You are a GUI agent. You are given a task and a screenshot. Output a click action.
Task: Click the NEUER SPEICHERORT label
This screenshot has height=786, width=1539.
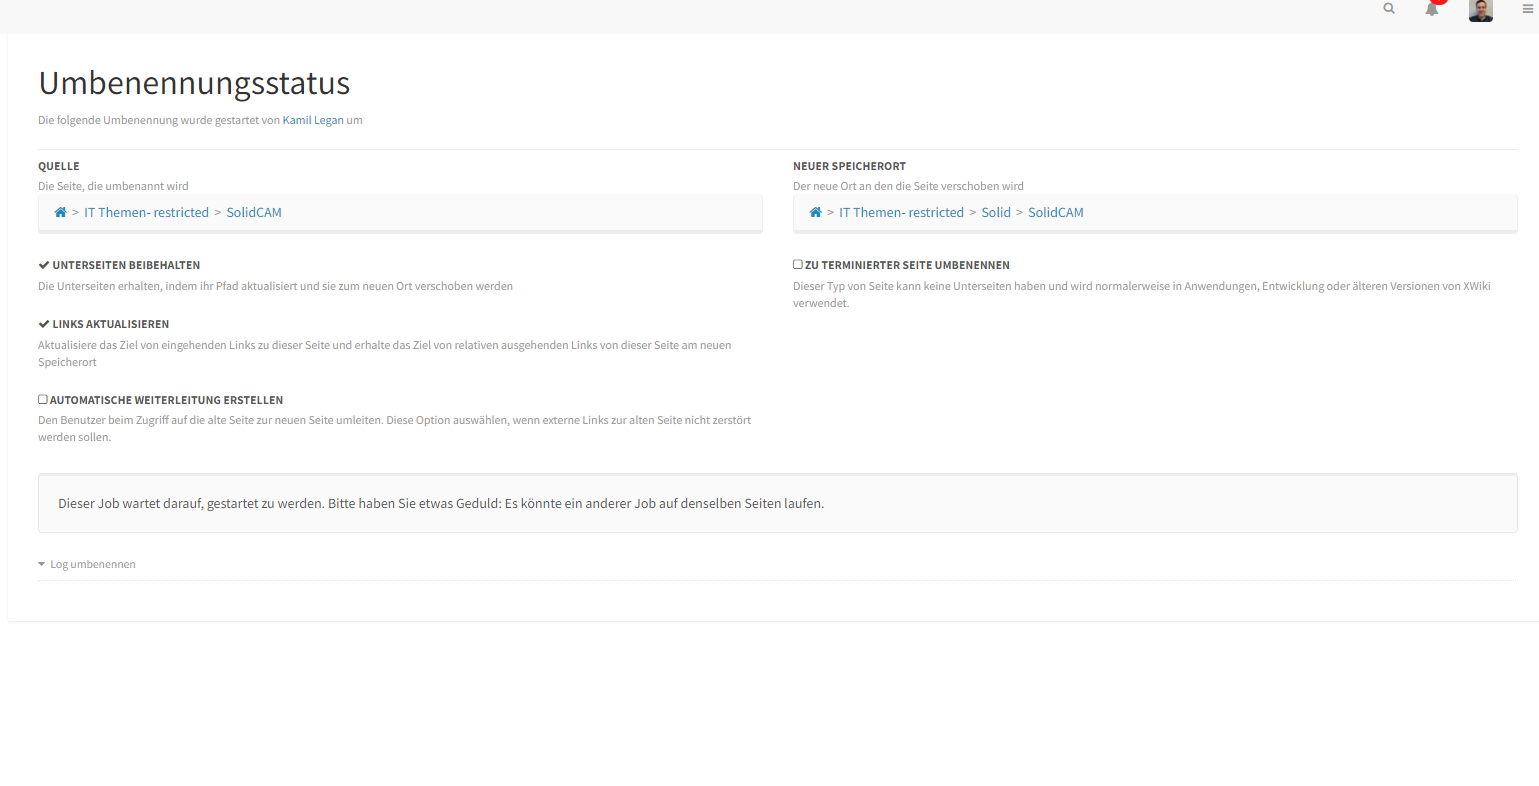point(849,166)
